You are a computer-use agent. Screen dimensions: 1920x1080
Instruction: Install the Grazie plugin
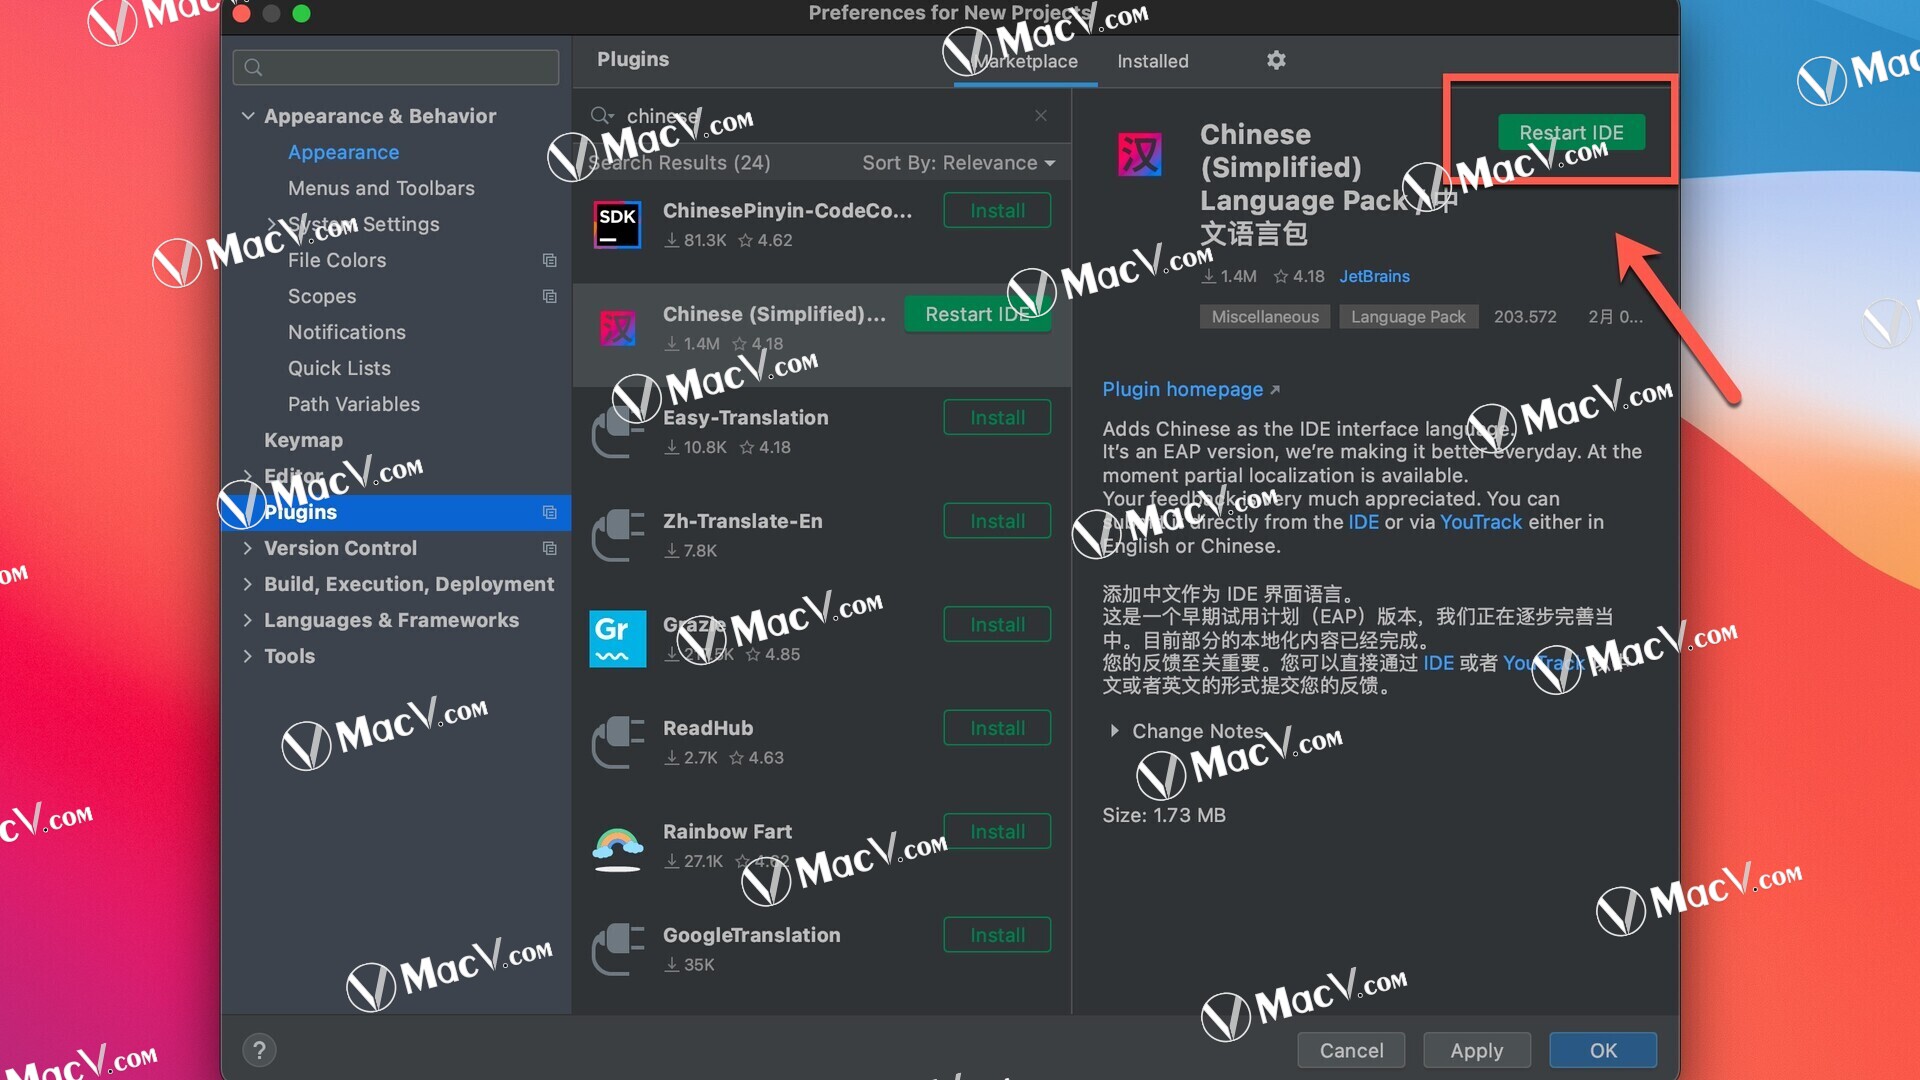point(997,625)
